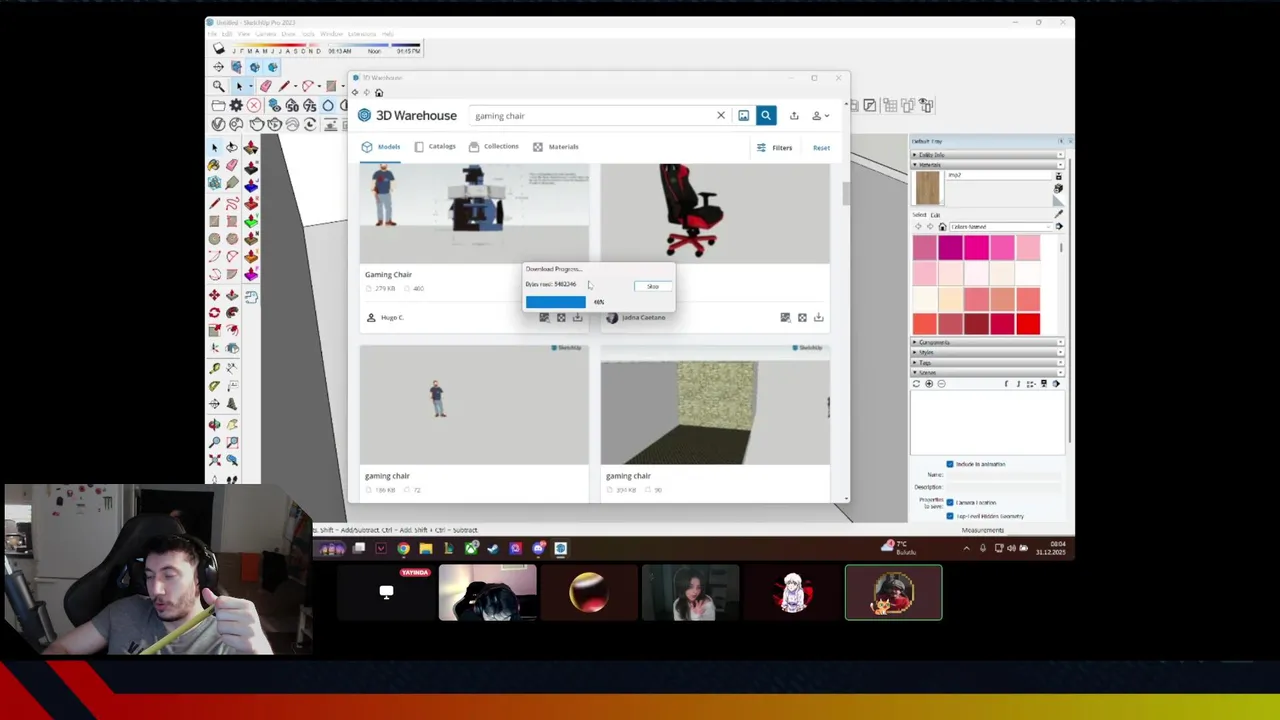This screenshot has height=720, width=1280.
Task: Clear the gaming chair search text
Action: (x=720, y=116)
